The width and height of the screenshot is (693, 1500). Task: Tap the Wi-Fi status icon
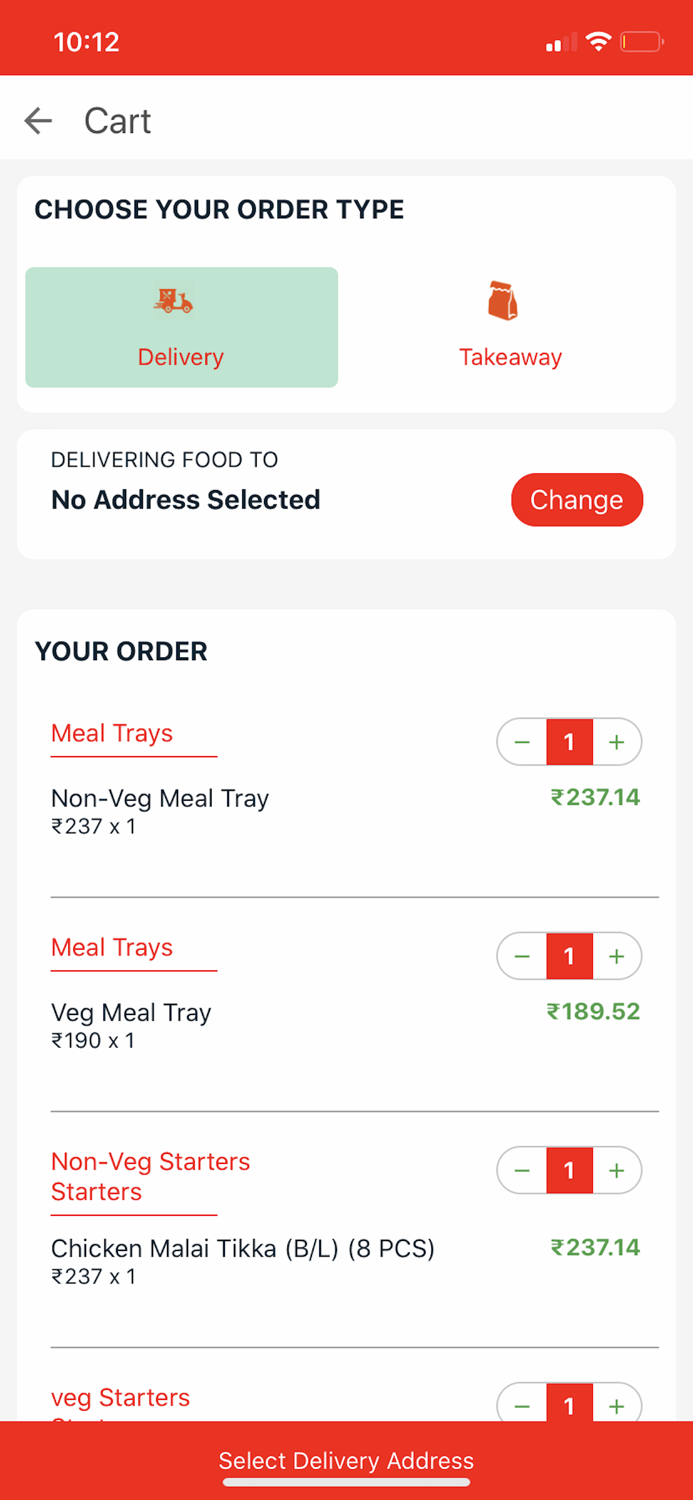(598, 41)
